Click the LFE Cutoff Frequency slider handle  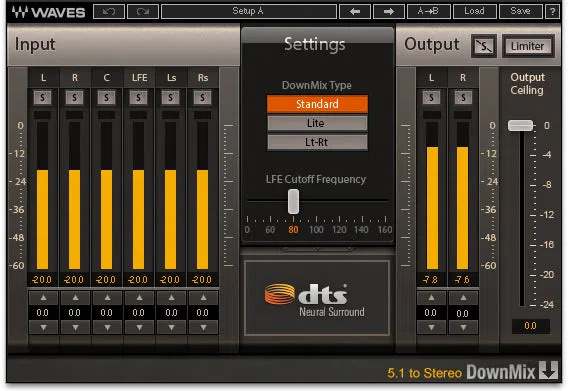(293, 201)
